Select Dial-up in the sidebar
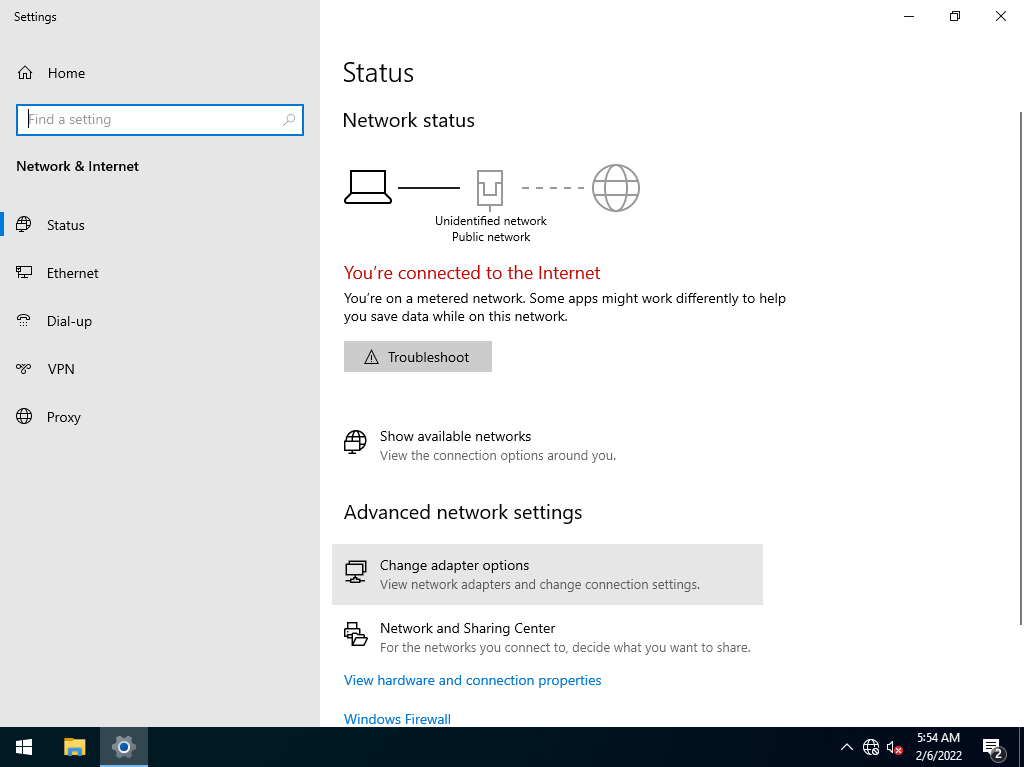This screenshot has height=767, width=1024. click(x=160, y=321)
